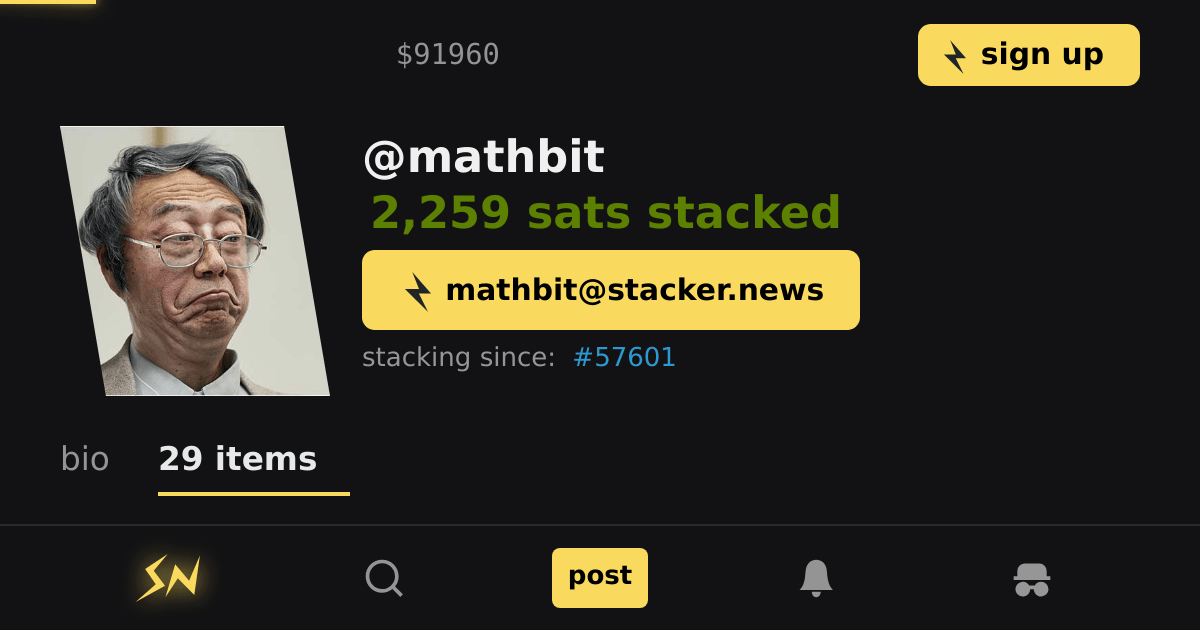Viewport: 1200px width, 630px height.
Task: Switch to the bio tab
Action: [x=85, y=459]
